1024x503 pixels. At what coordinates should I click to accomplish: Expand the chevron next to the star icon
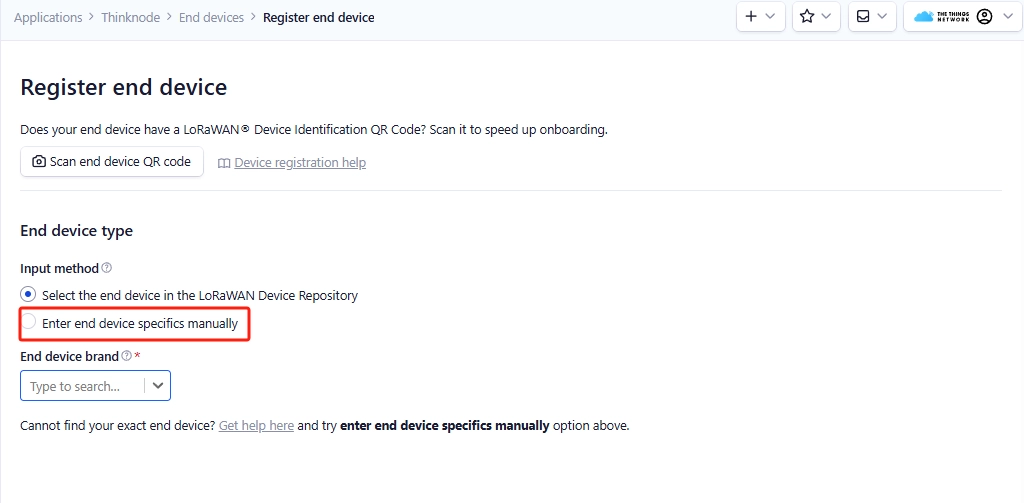click(x=826, y=17)
